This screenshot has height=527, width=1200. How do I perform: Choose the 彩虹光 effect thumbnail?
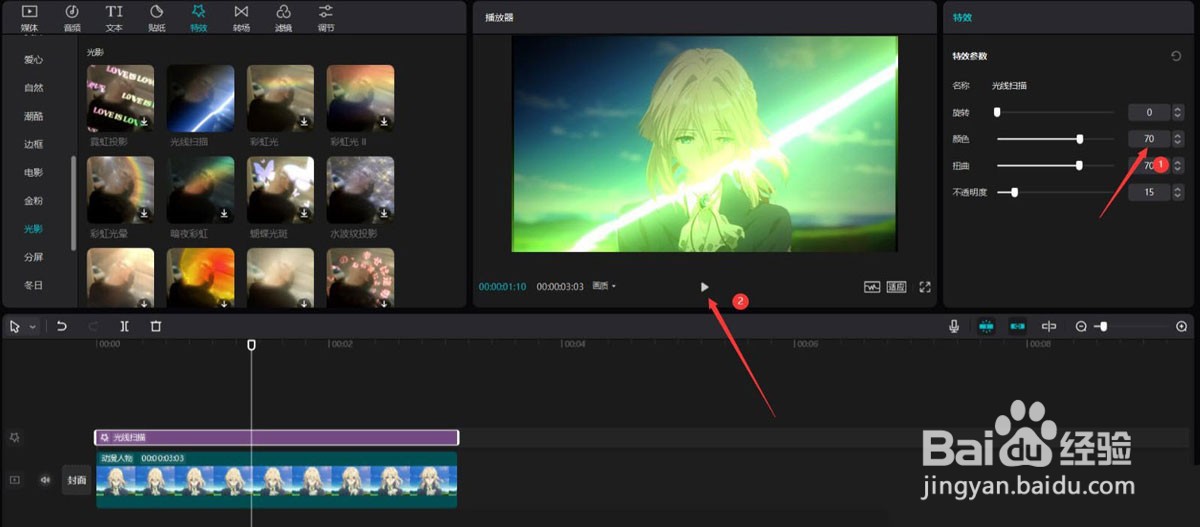281,98
